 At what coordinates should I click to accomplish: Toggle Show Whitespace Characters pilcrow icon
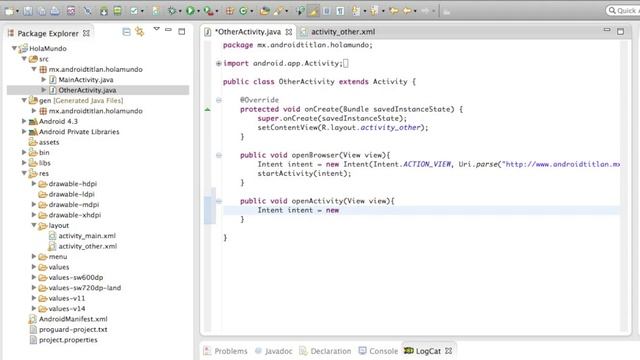tap(340, 11)
